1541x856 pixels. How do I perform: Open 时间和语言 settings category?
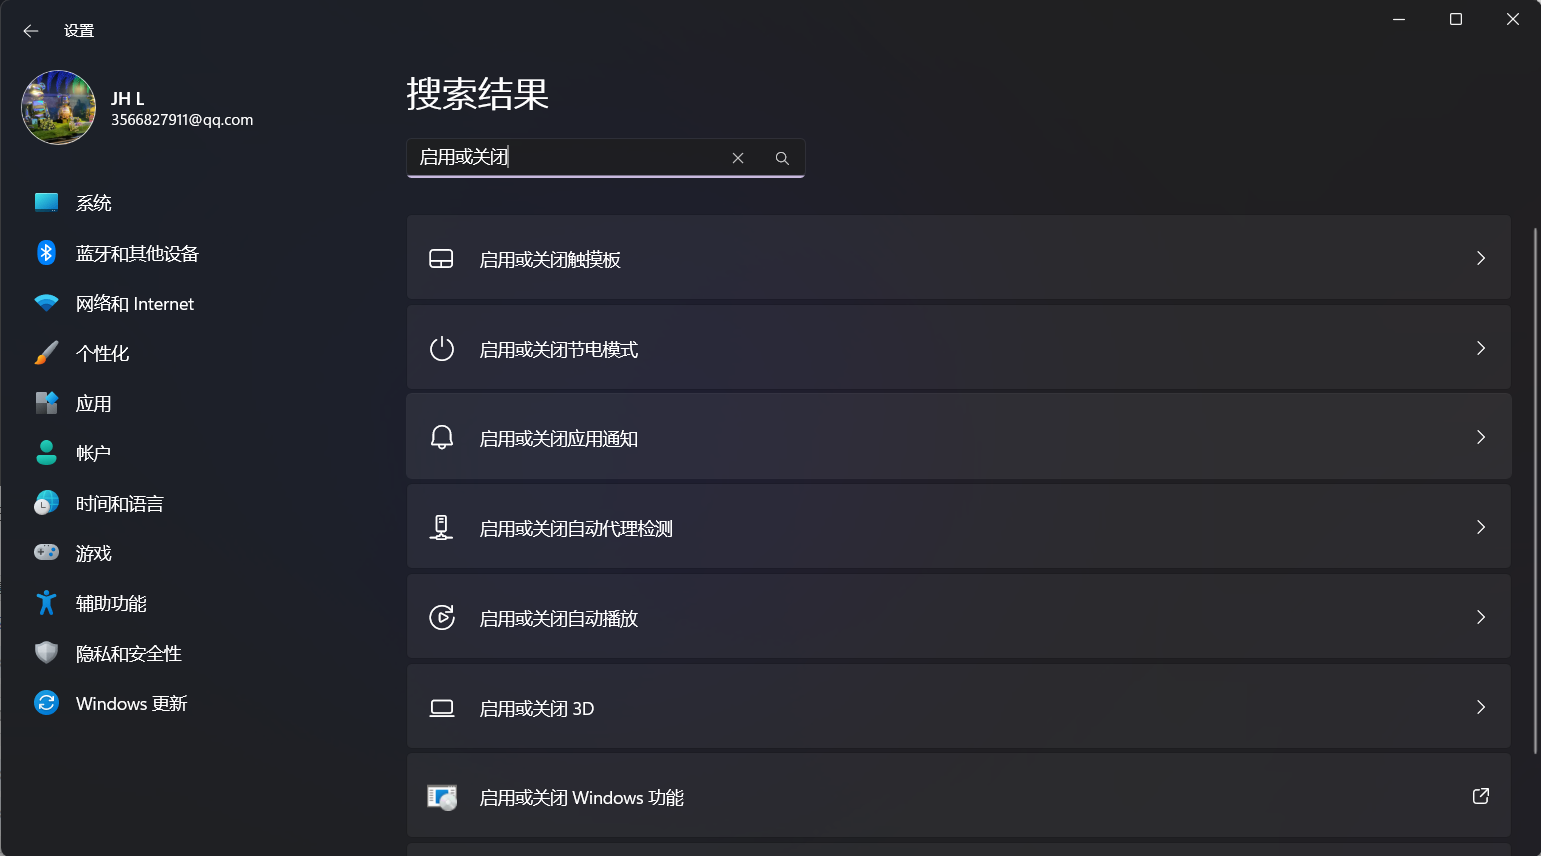click(x=120, y=504)
